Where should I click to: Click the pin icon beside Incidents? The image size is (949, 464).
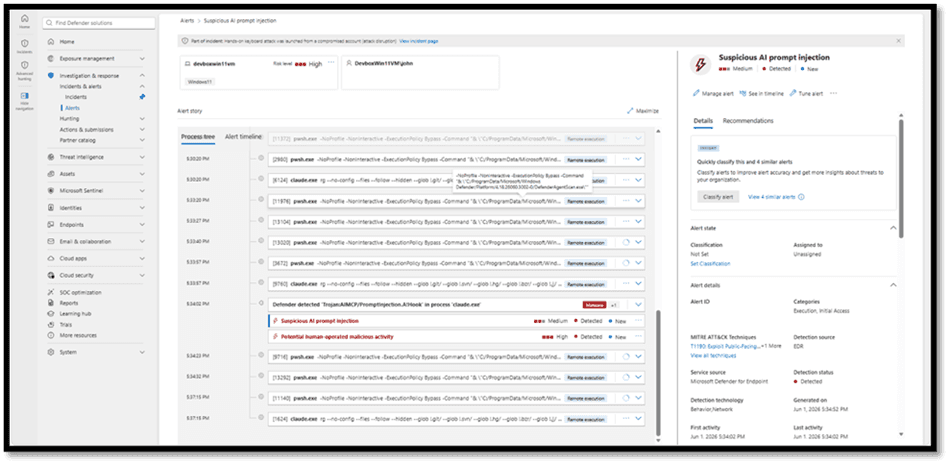(x=142, y=97)
